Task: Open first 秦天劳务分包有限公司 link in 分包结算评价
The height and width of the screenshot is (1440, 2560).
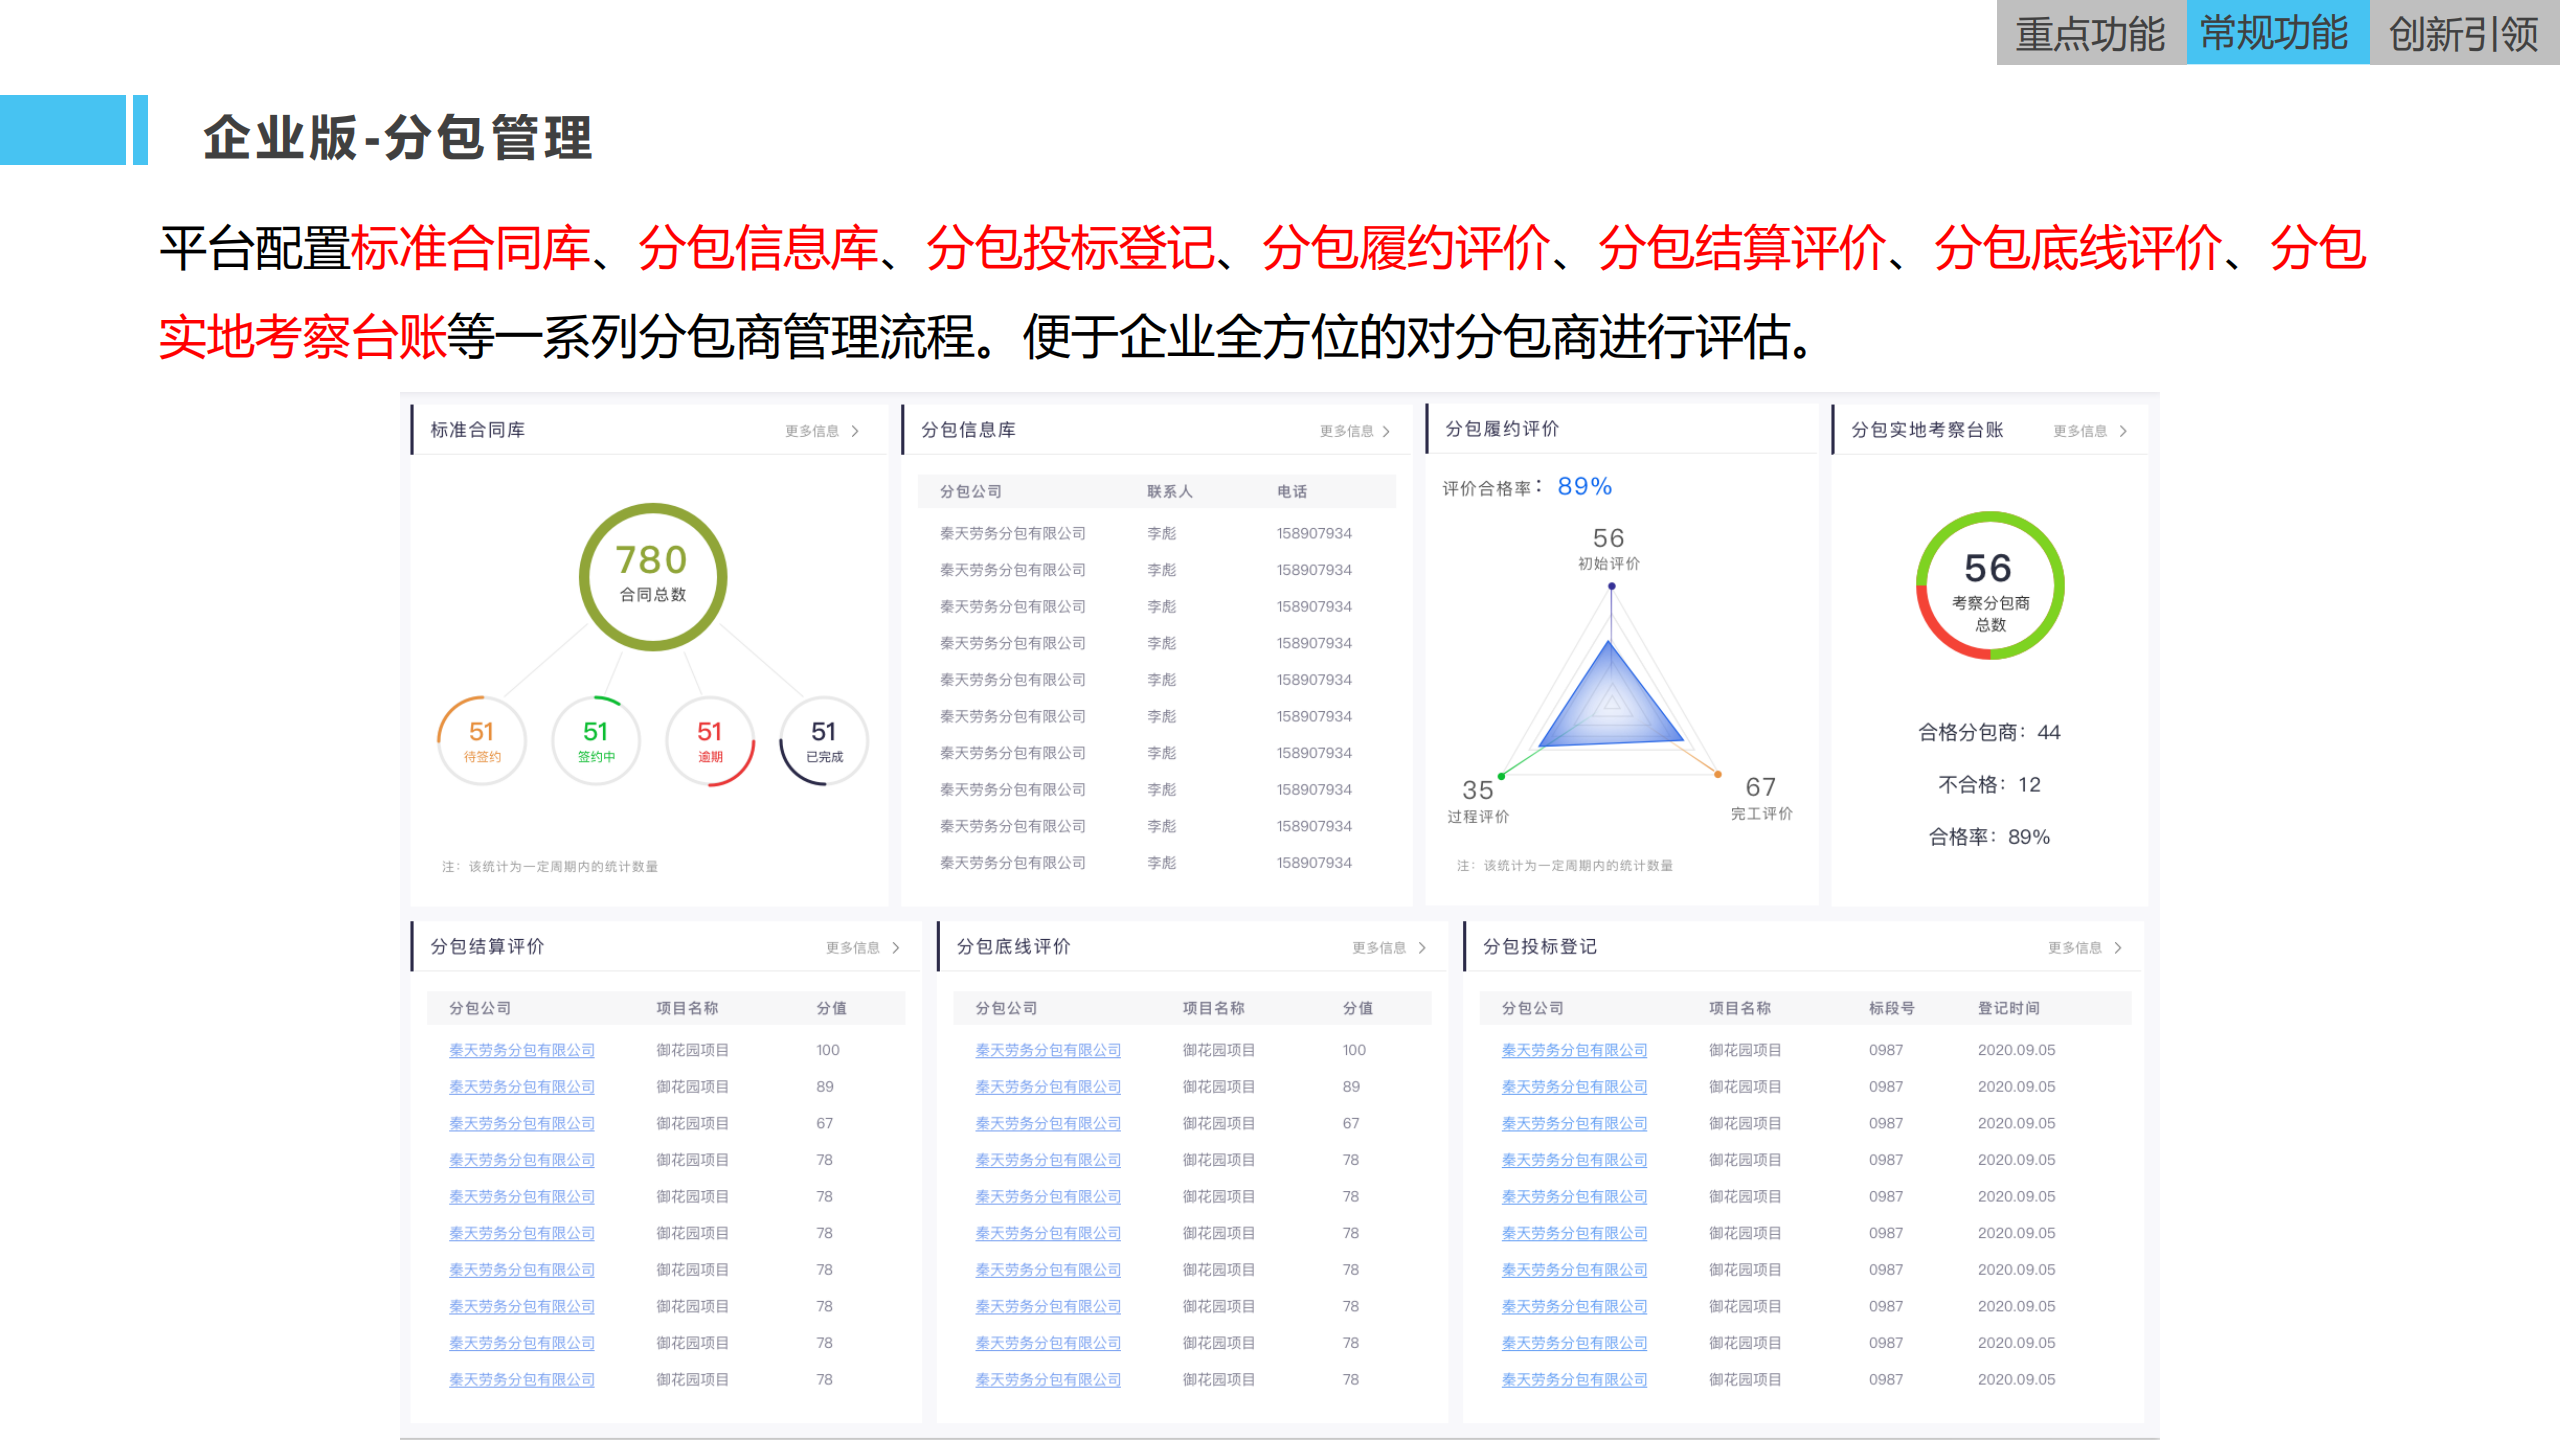Action: (522, 1050)
